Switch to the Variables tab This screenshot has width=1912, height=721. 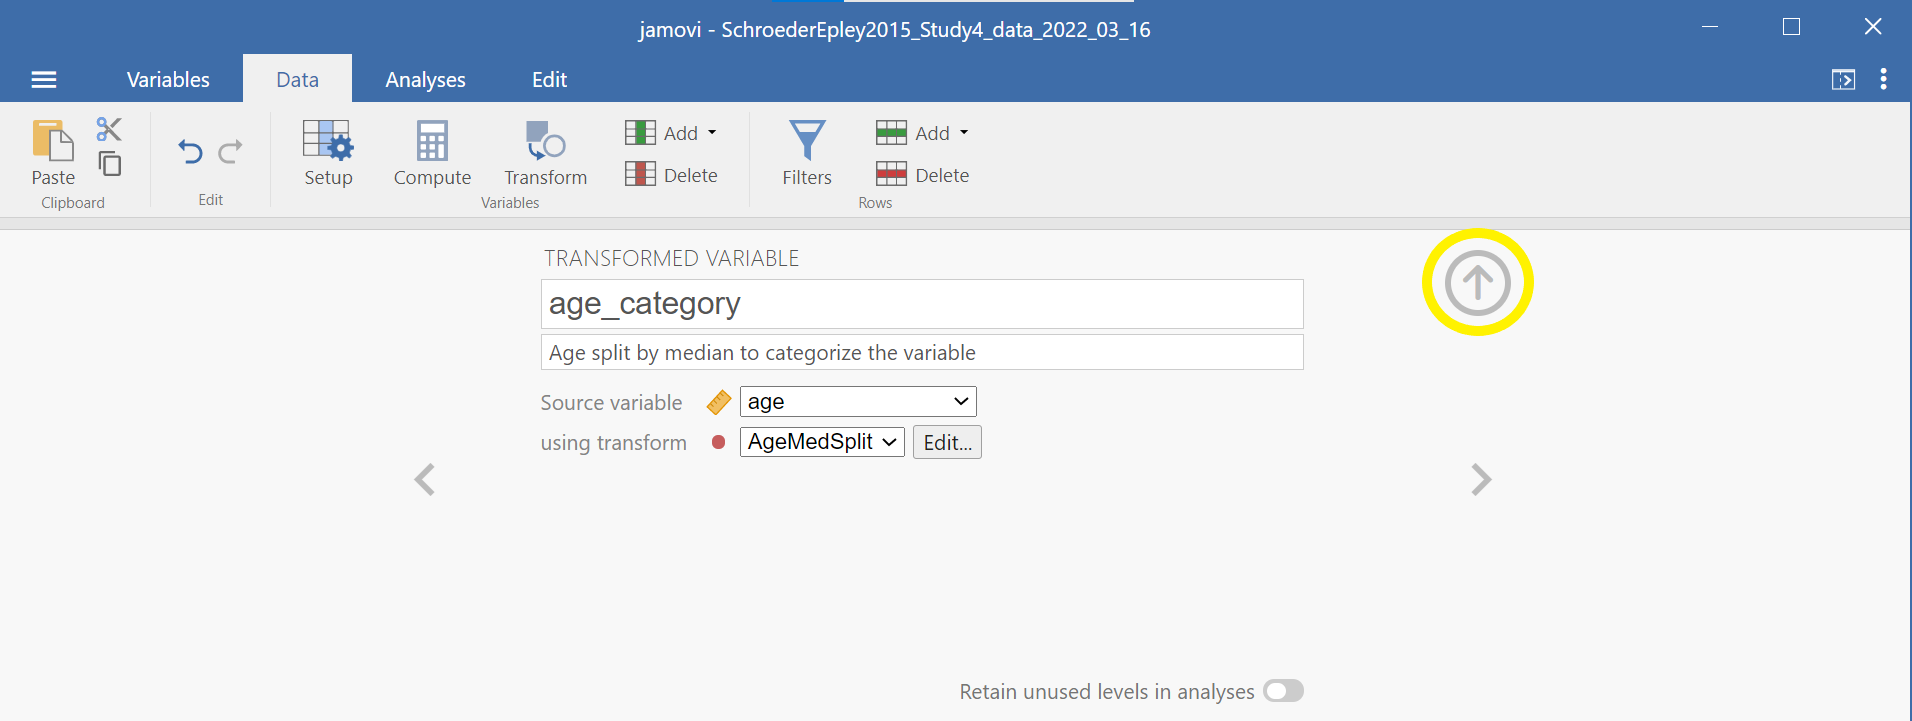[168, 80]
